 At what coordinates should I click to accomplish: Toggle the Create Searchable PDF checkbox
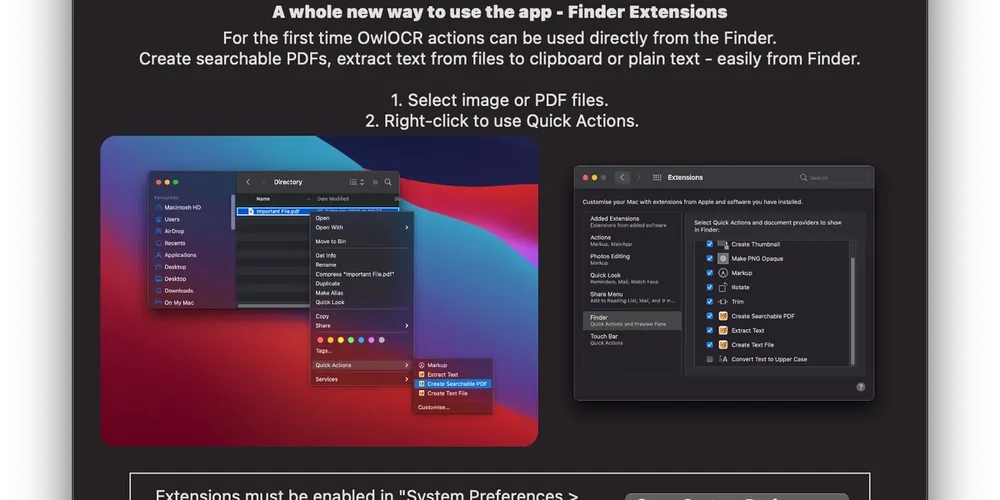coord(709,316)
